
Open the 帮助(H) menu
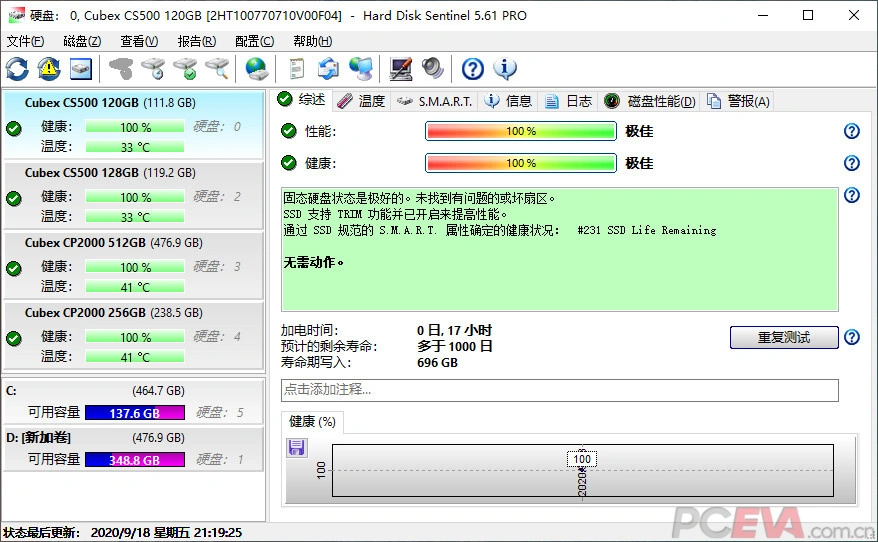(312, 41)
